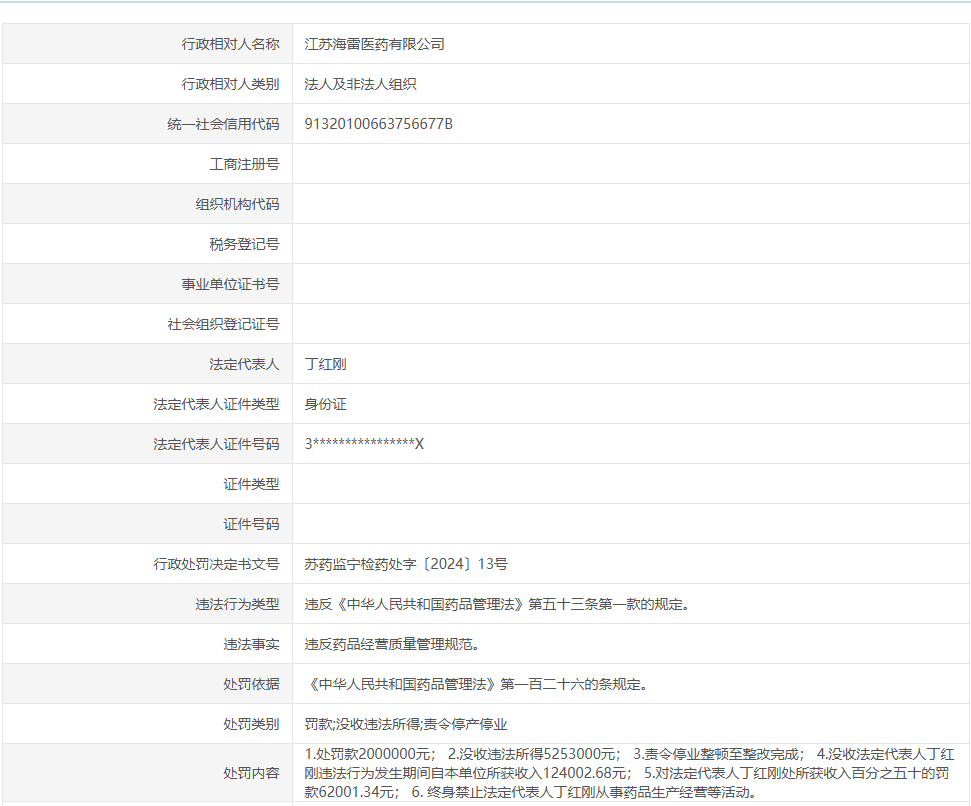Select the label 处罚依据
Viewport: 971px width, 806px height.
(x=251, y=684)
